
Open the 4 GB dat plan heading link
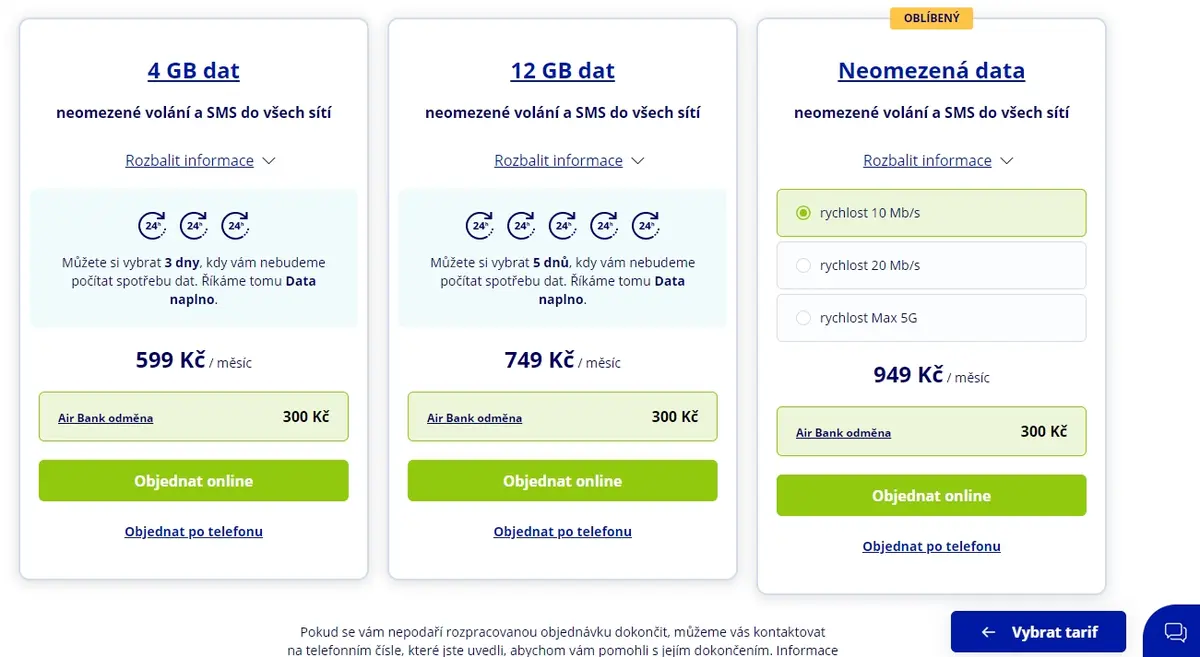point(194,71)
